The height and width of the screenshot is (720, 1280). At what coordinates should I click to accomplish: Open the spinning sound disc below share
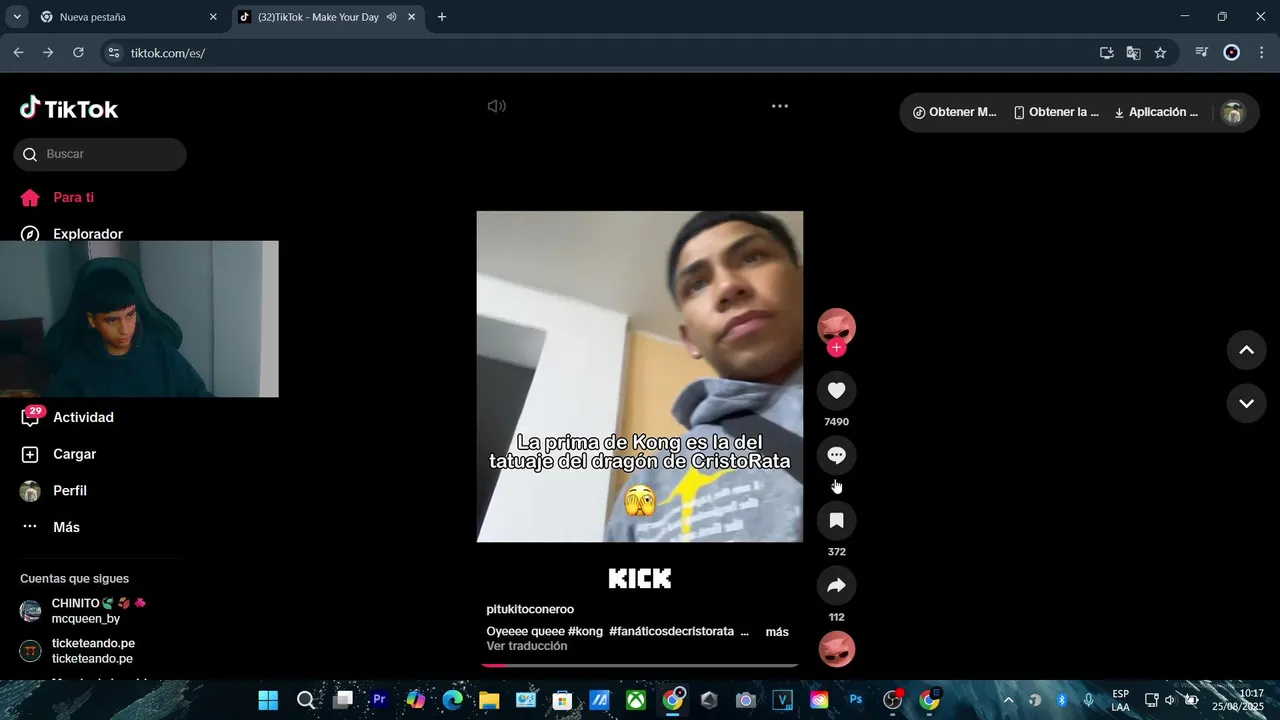[x=837, y=650]
